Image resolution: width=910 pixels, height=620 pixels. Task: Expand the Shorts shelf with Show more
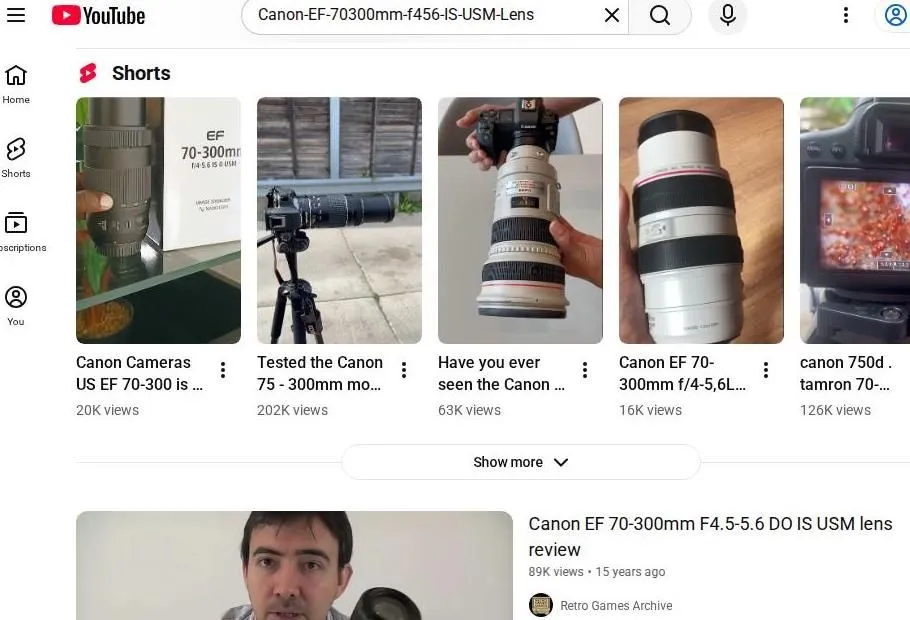point(521,462)
